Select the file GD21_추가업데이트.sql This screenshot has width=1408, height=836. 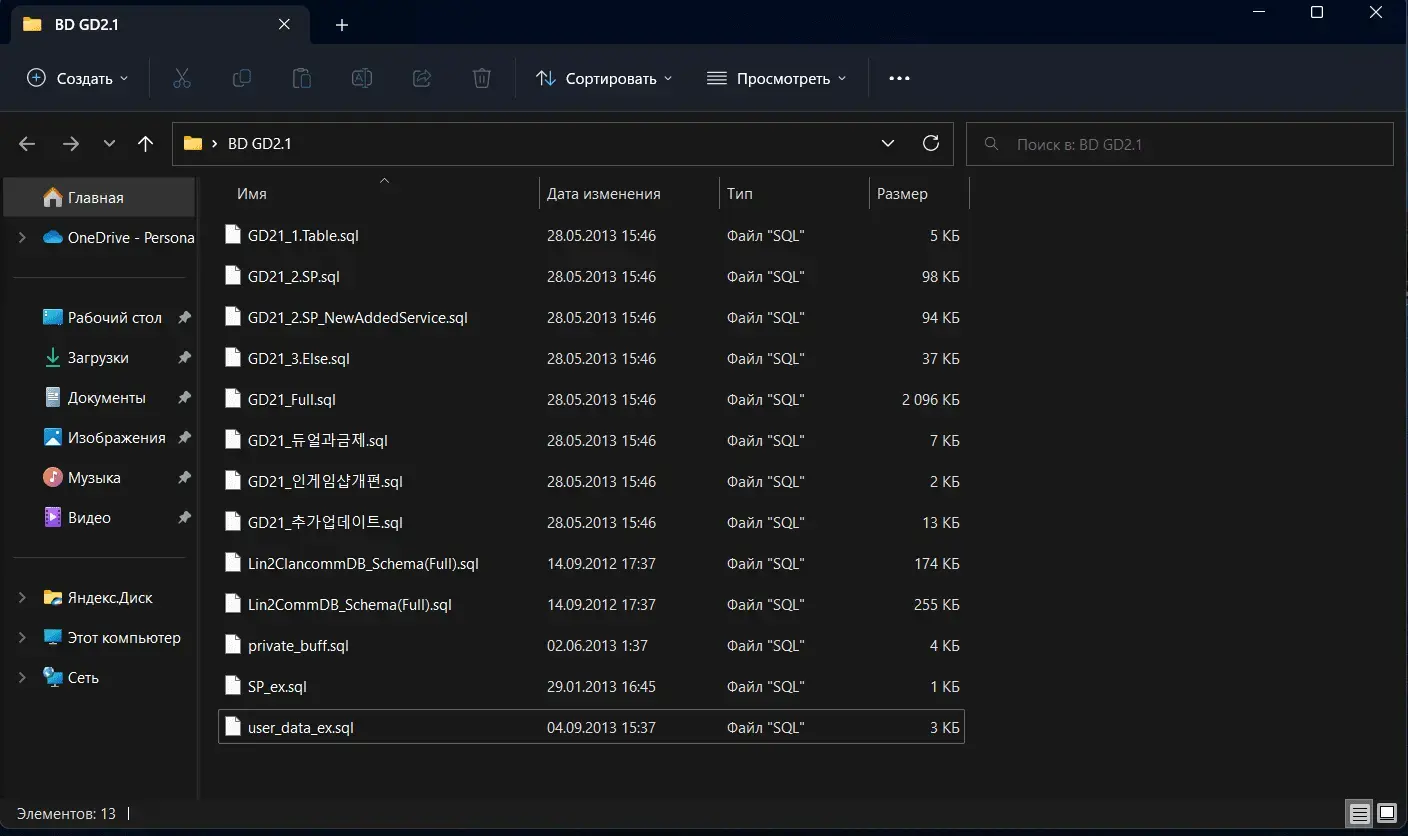pyautogui.click(x=591, y=522)
